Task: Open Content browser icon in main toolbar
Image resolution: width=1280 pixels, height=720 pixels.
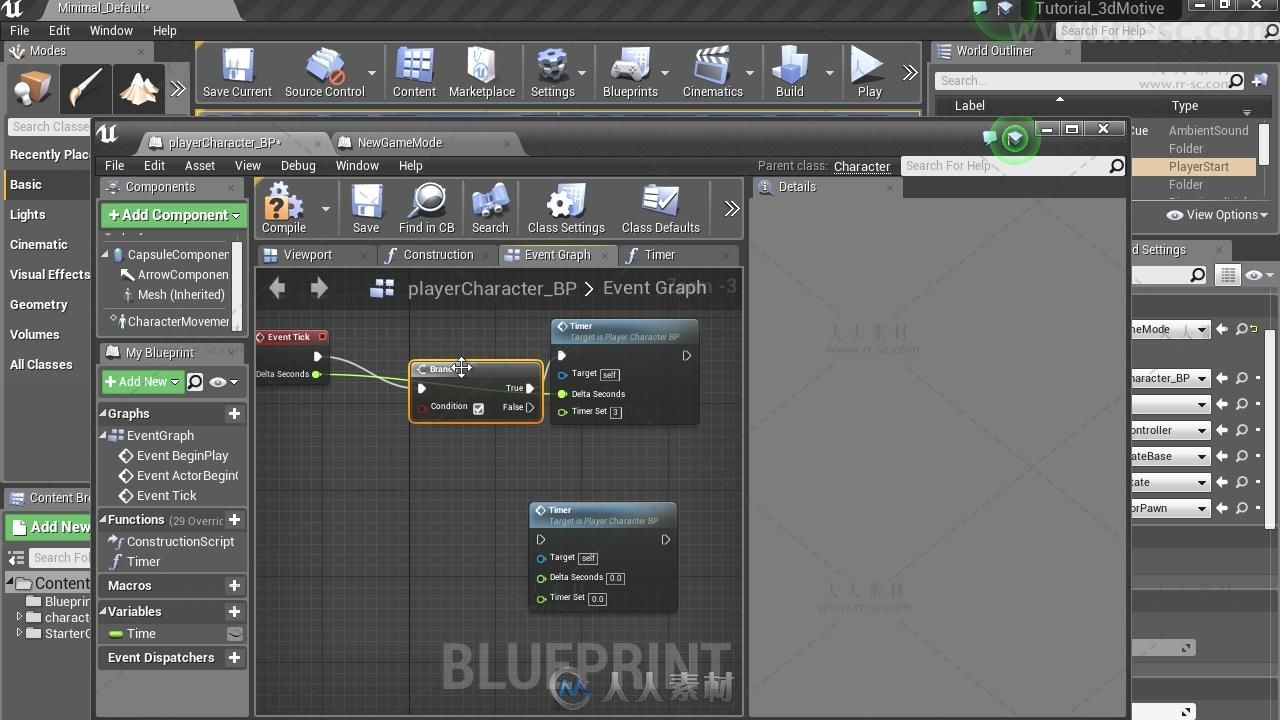Action: click(x=414, y=73)
